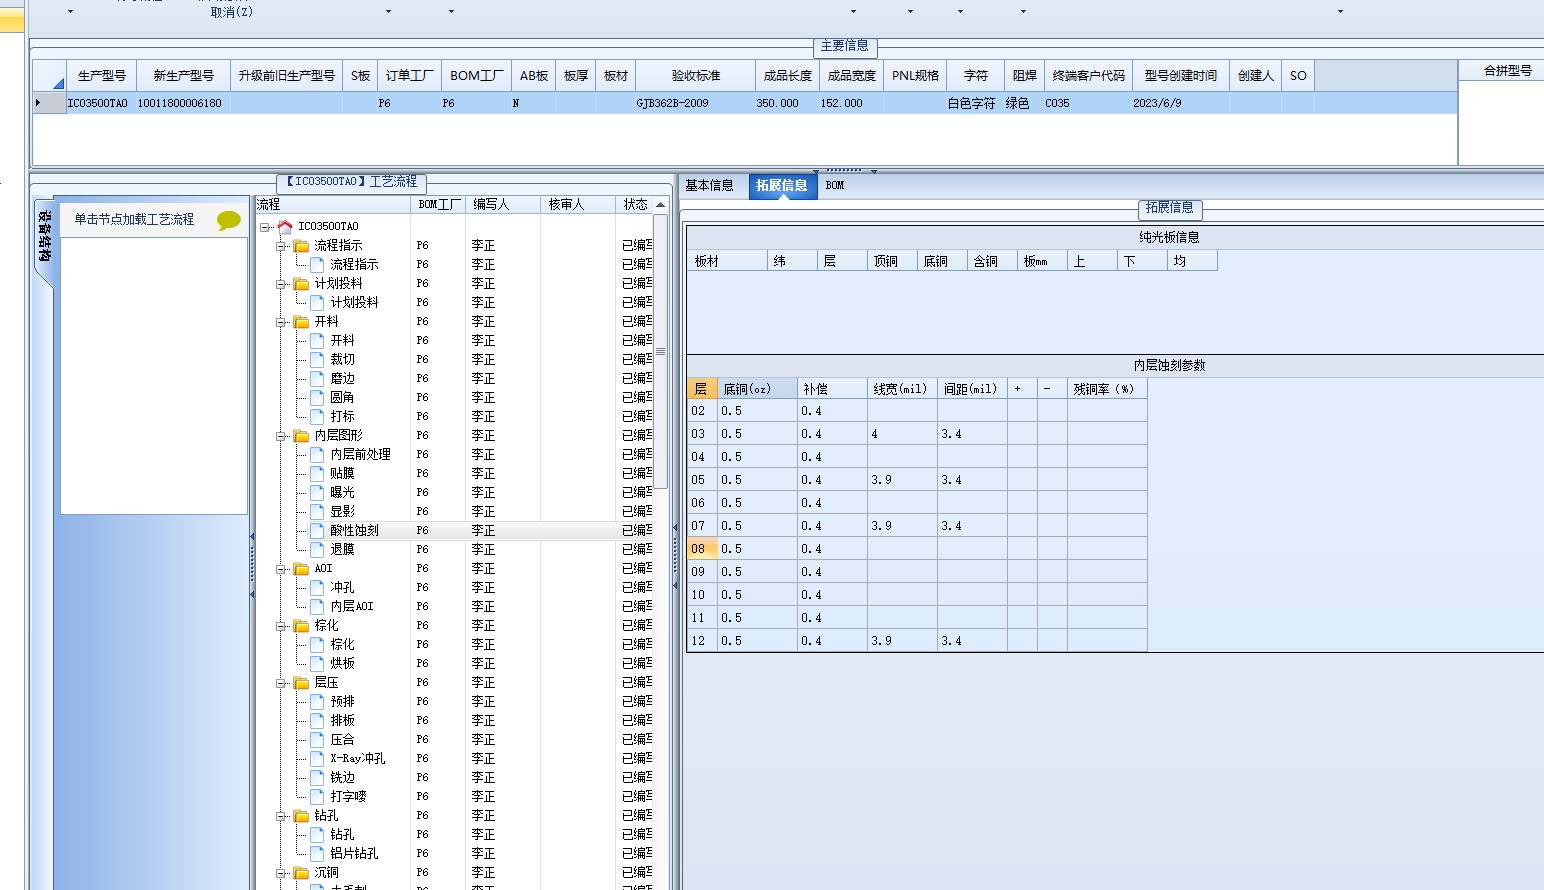Select the 预排 tree item

[x=342, y=702]
